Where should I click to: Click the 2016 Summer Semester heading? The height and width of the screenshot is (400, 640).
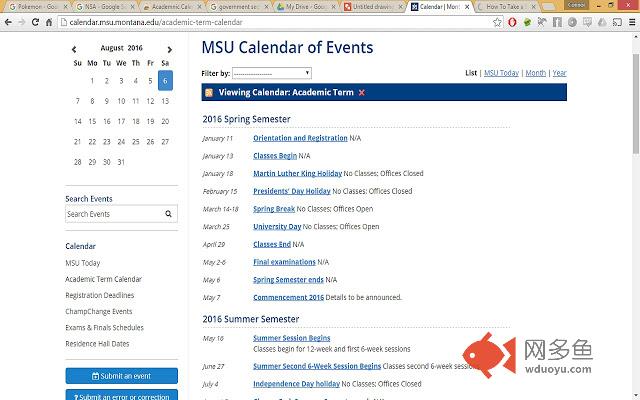[251, 319]
